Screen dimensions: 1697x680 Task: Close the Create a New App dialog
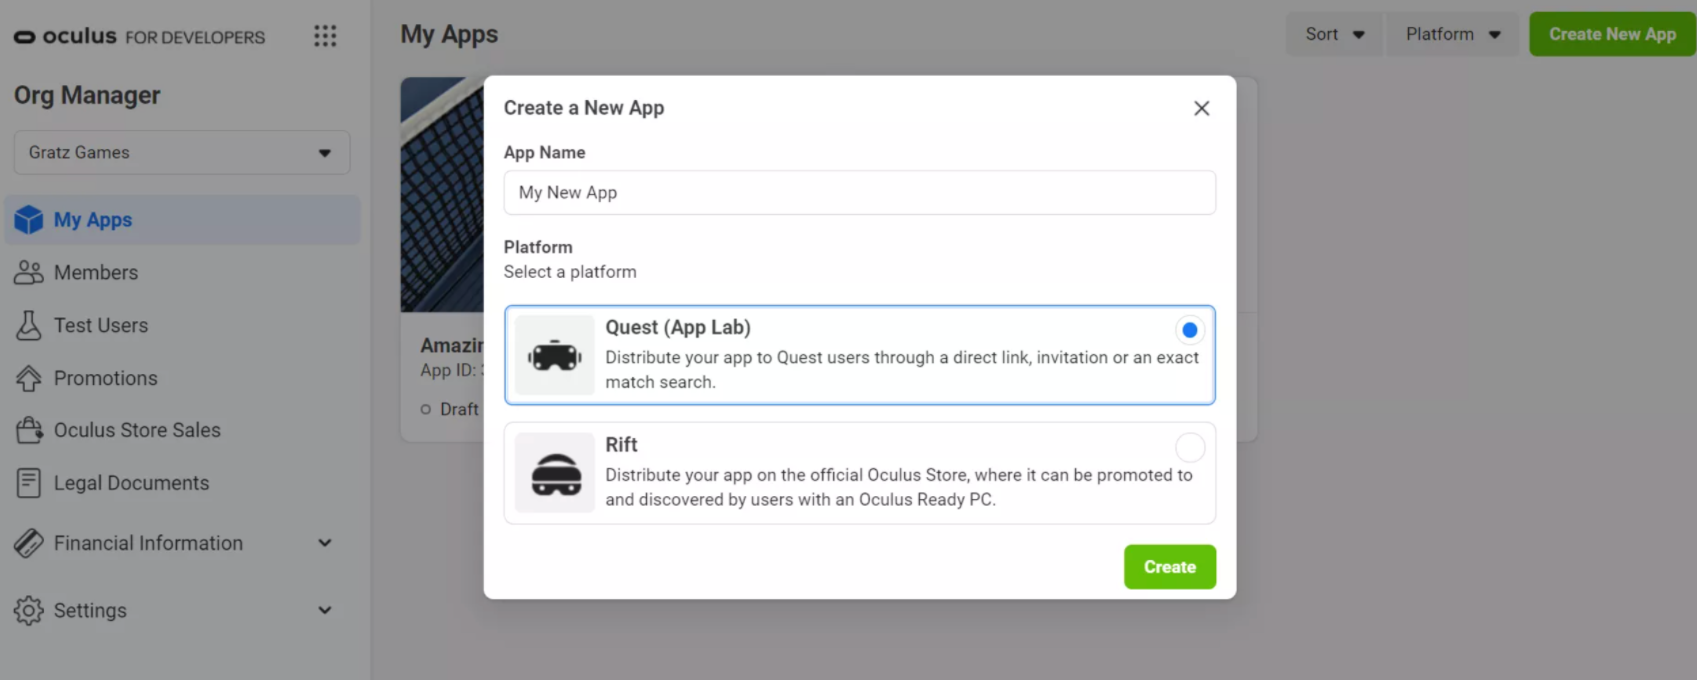point(1201,108)
